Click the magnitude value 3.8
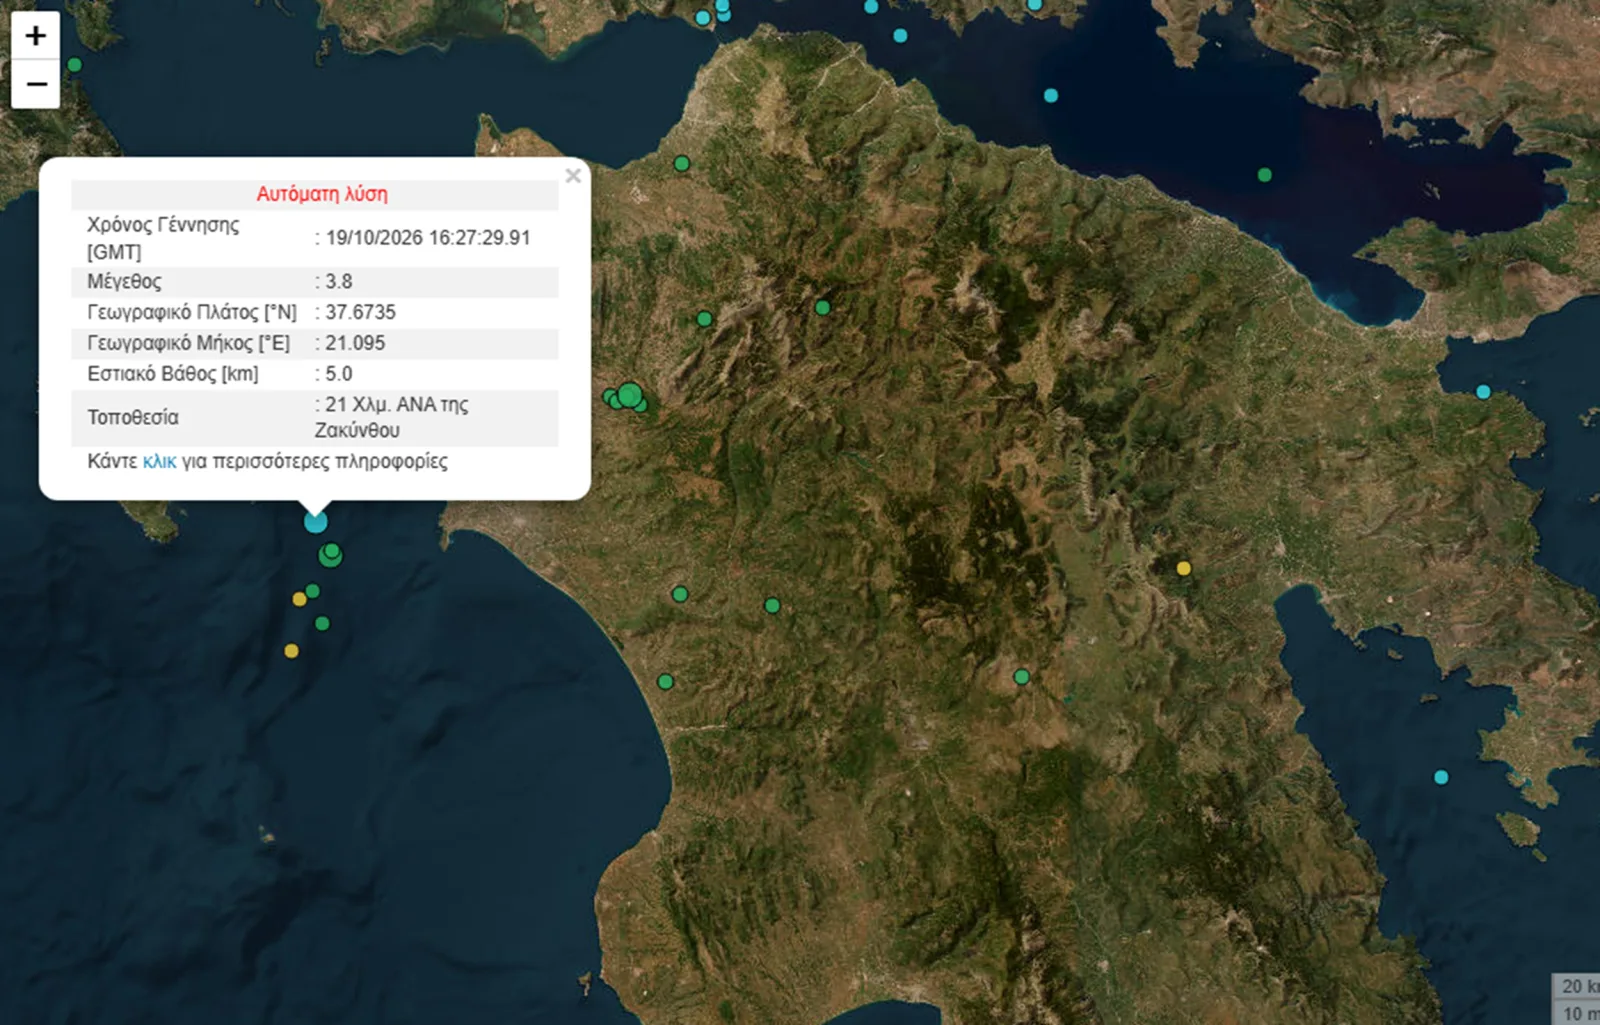Viewport: 1600px width, 1025px height. point(339,281)
